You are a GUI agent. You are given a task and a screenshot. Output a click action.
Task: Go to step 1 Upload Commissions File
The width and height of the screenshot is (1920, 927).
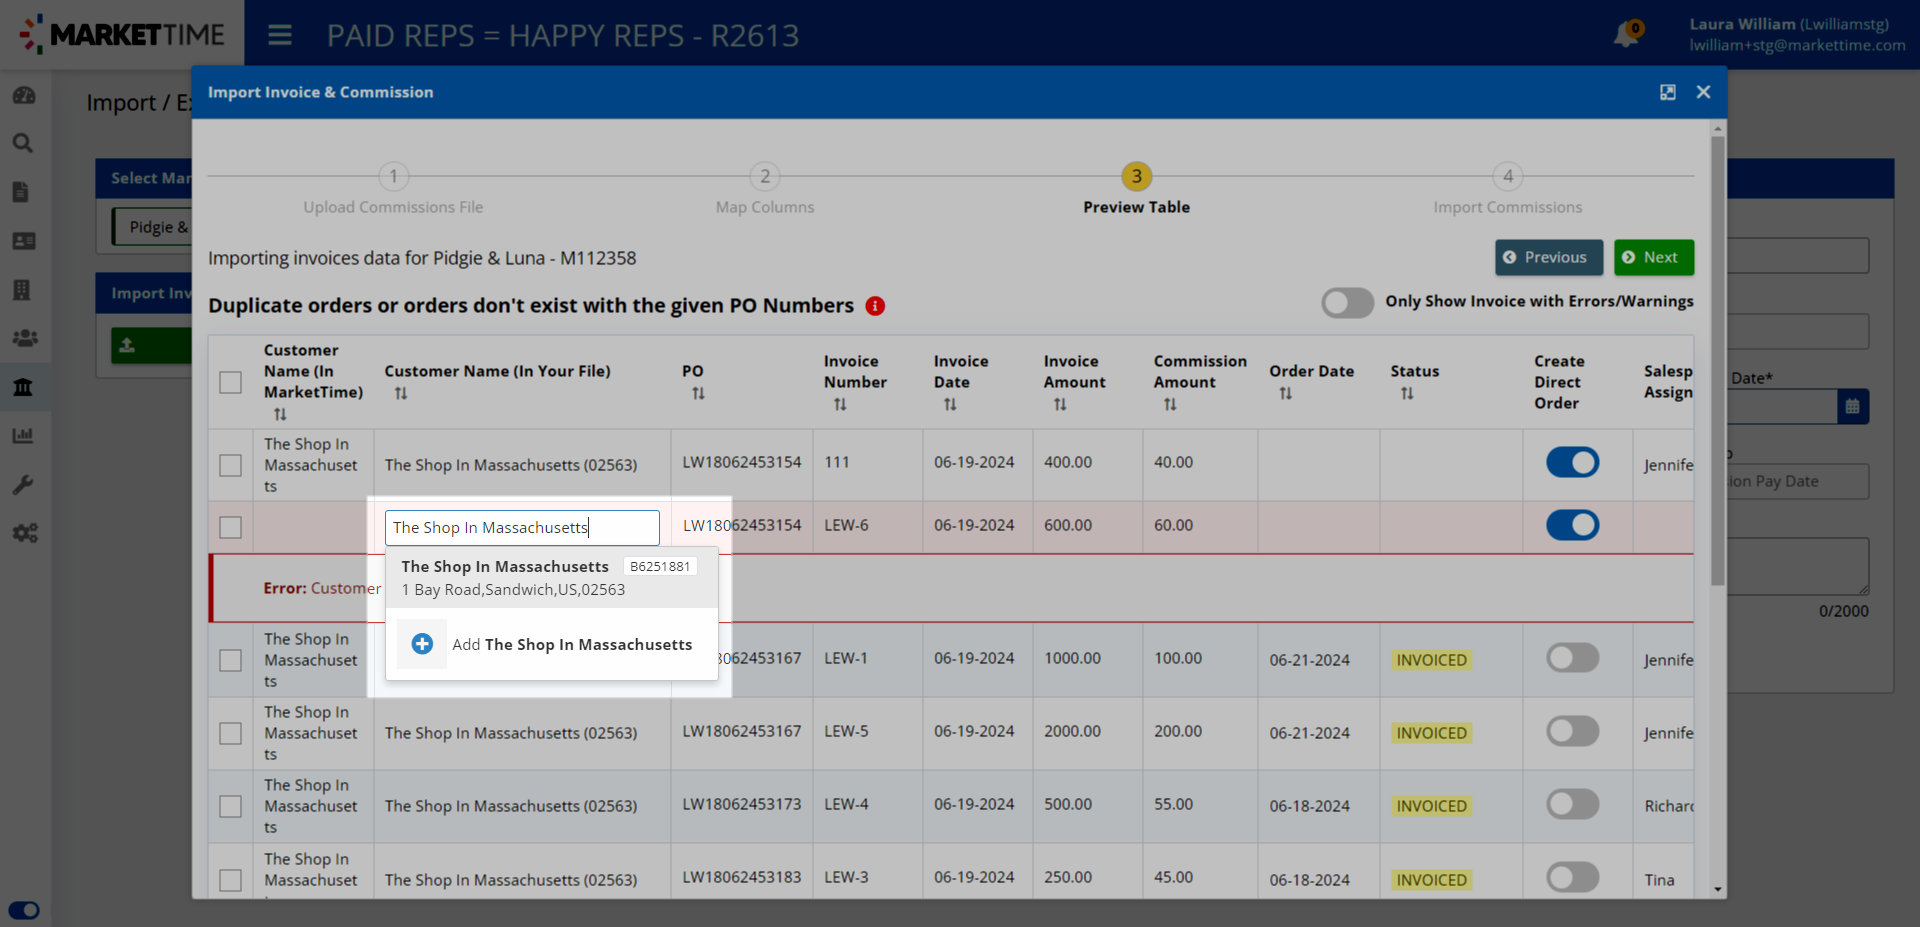click(x=393, y=177)
